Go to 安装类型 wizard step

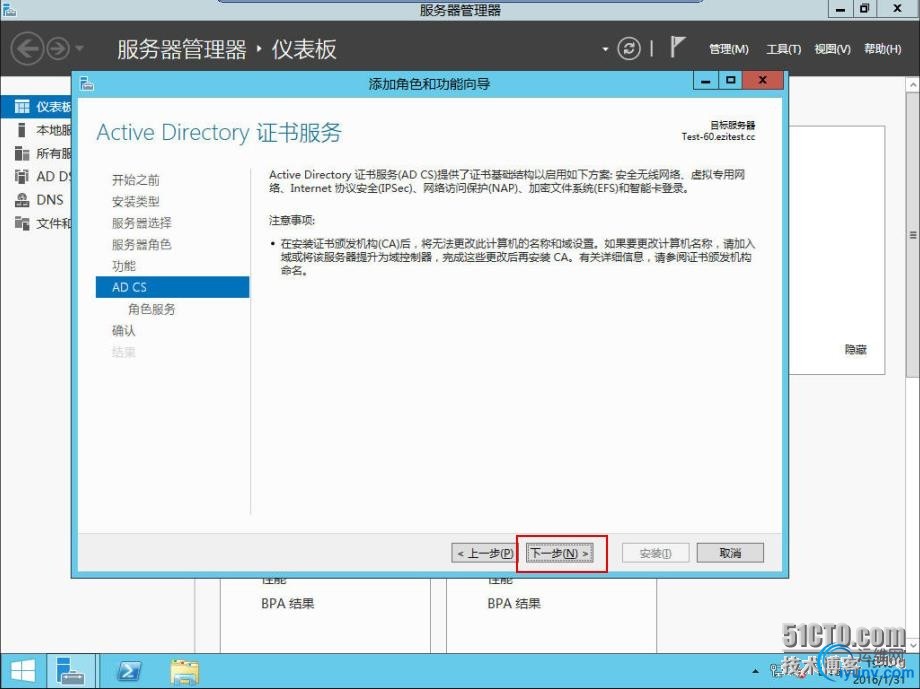pyautogui.click(x=136, y=201)
